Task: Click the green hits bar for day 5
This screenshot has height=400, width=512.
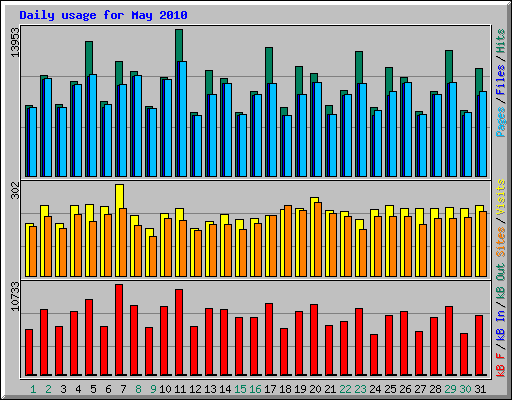Action: [x=89, y=58]
